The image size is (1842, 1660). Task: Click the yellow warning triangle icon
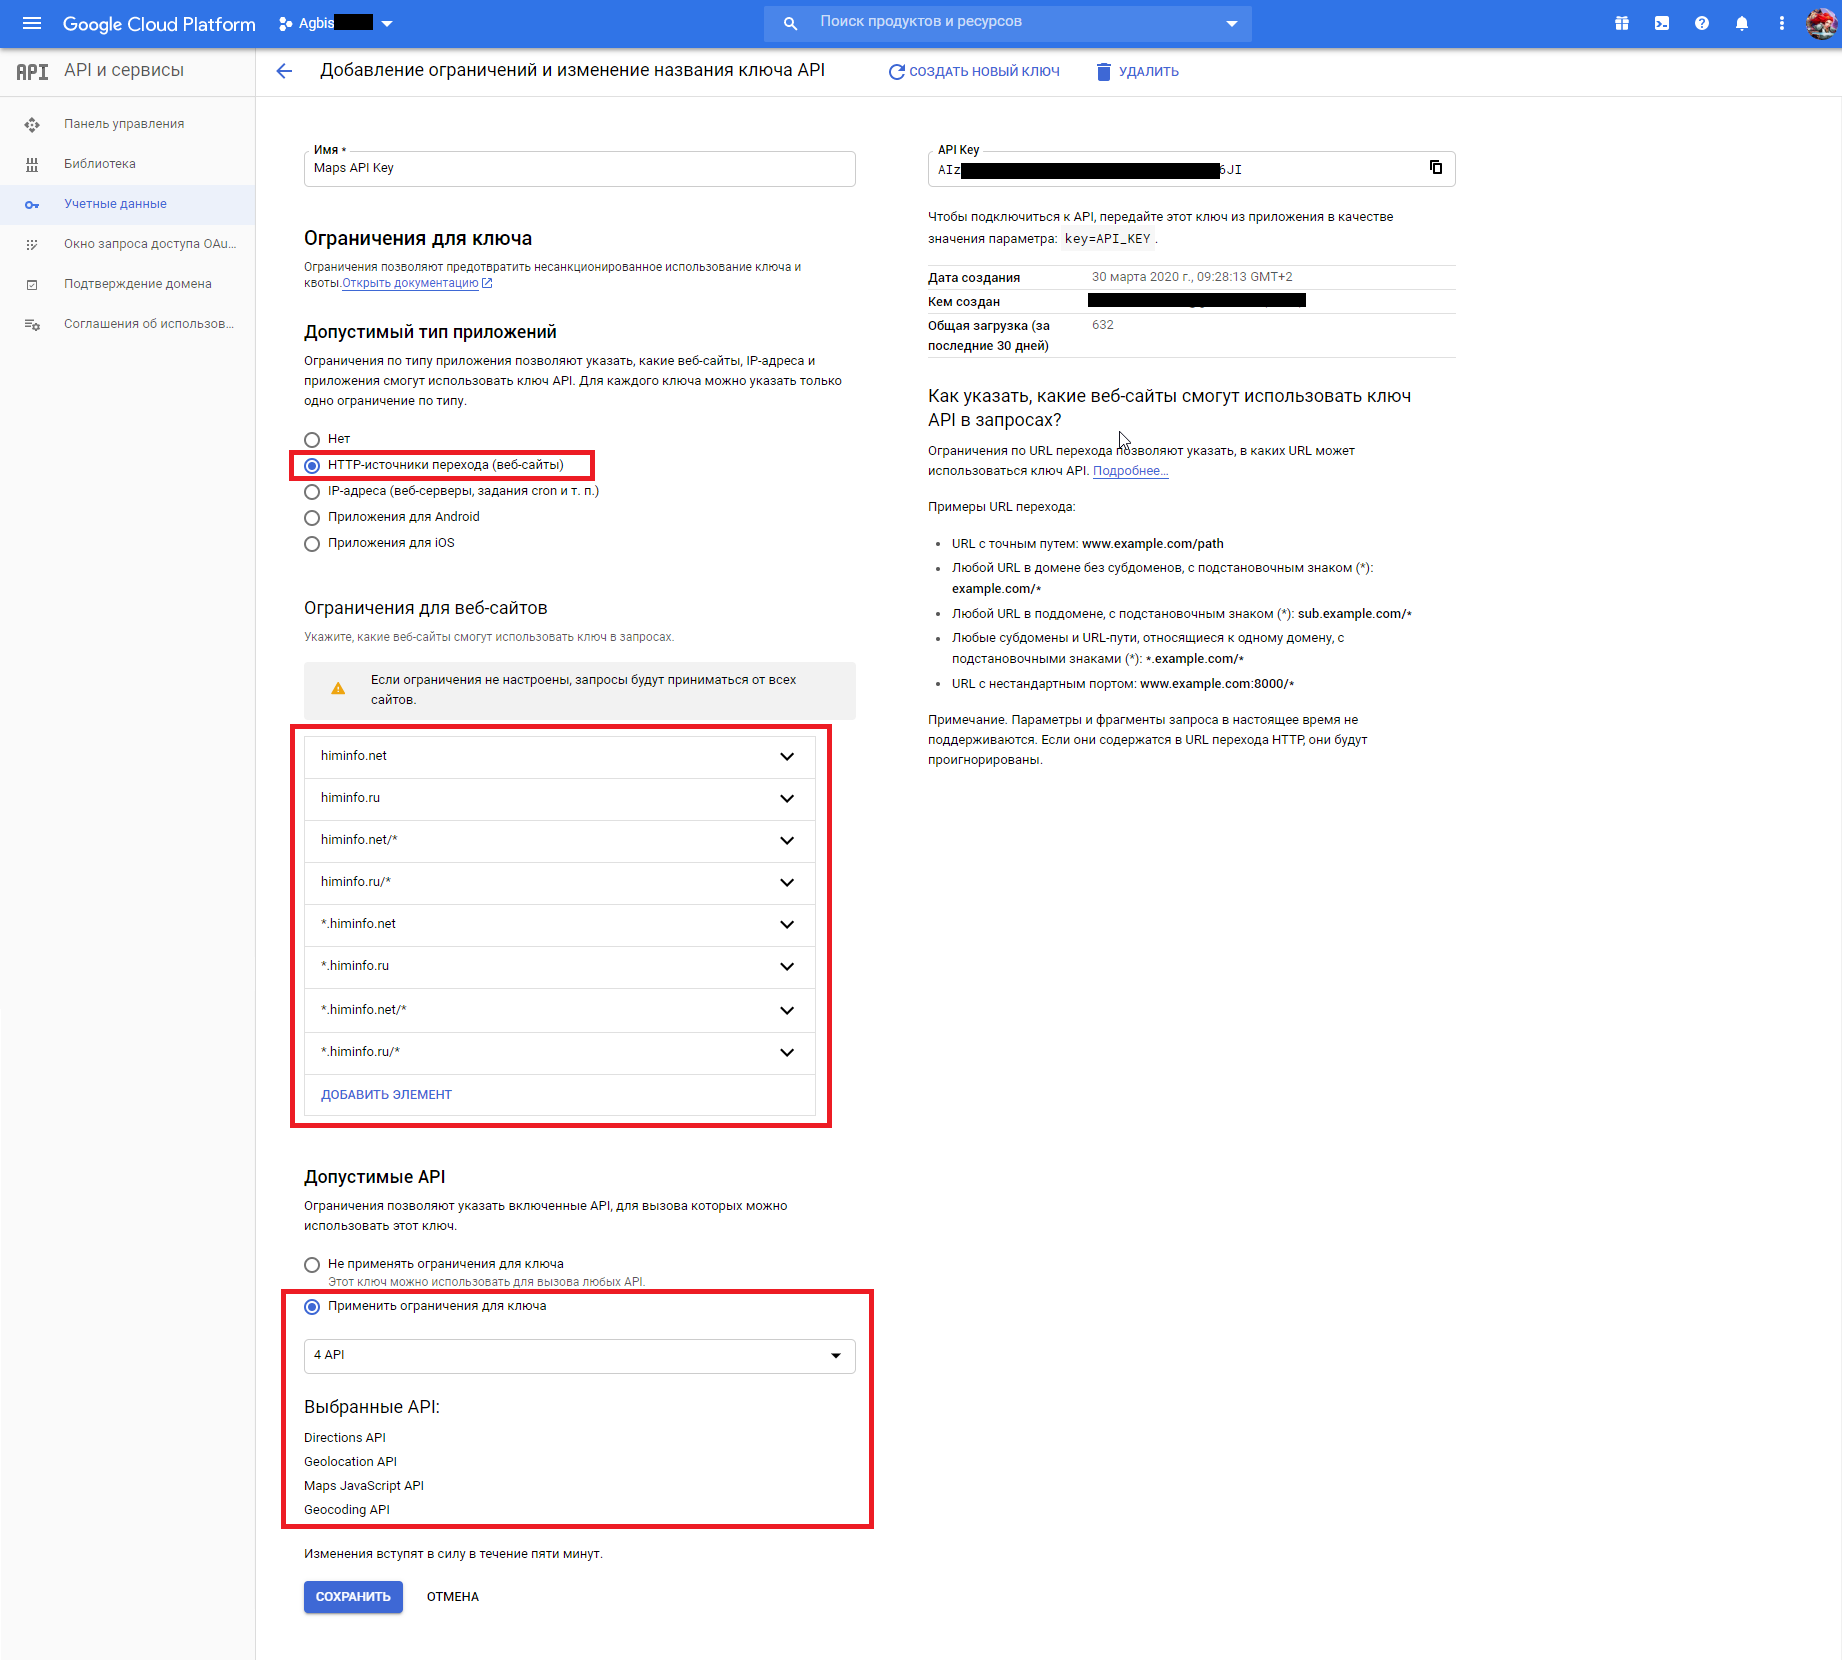(338, 688)
